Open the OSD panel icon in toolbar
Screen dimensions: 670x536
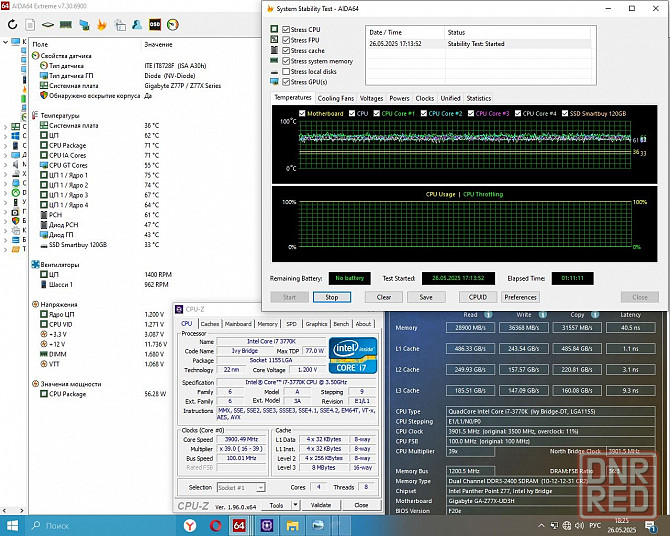155,25
